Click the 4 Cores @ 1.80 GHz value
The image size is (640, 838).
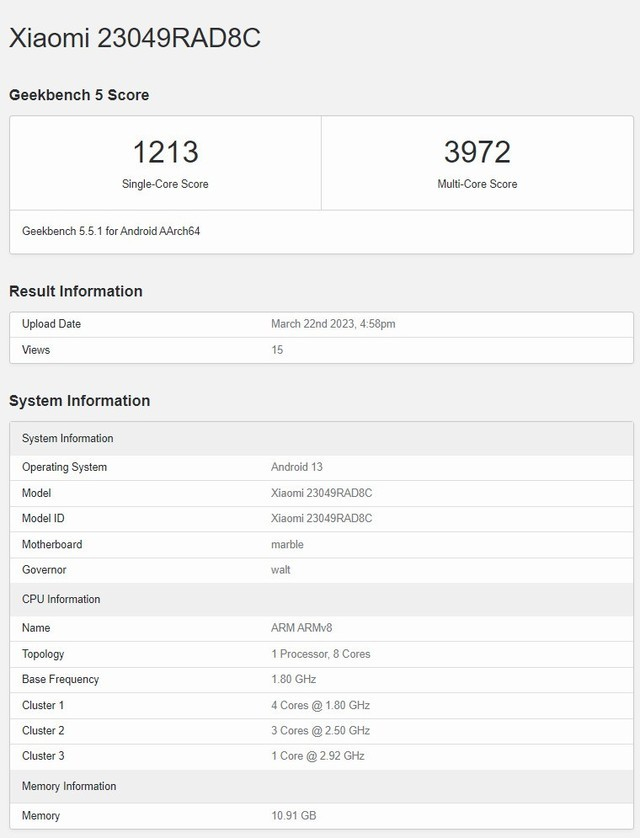pos(321,705)
